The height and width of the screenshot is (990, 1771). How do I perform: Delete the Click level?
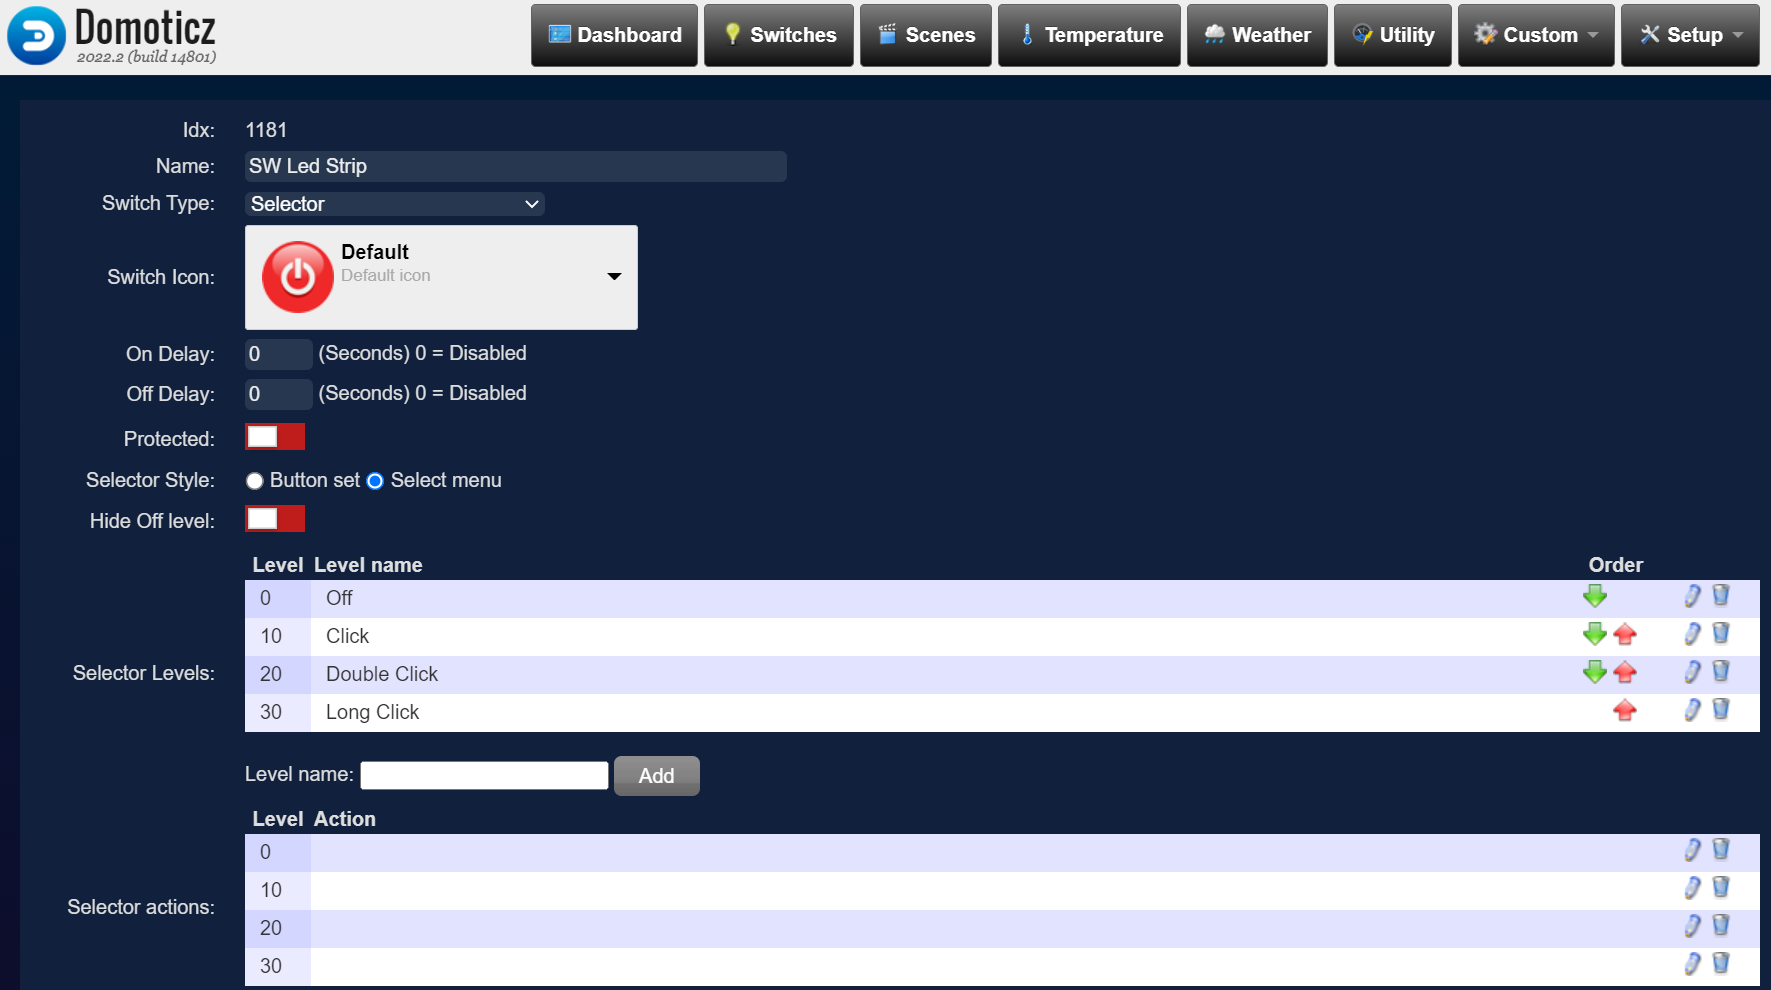1721,634
